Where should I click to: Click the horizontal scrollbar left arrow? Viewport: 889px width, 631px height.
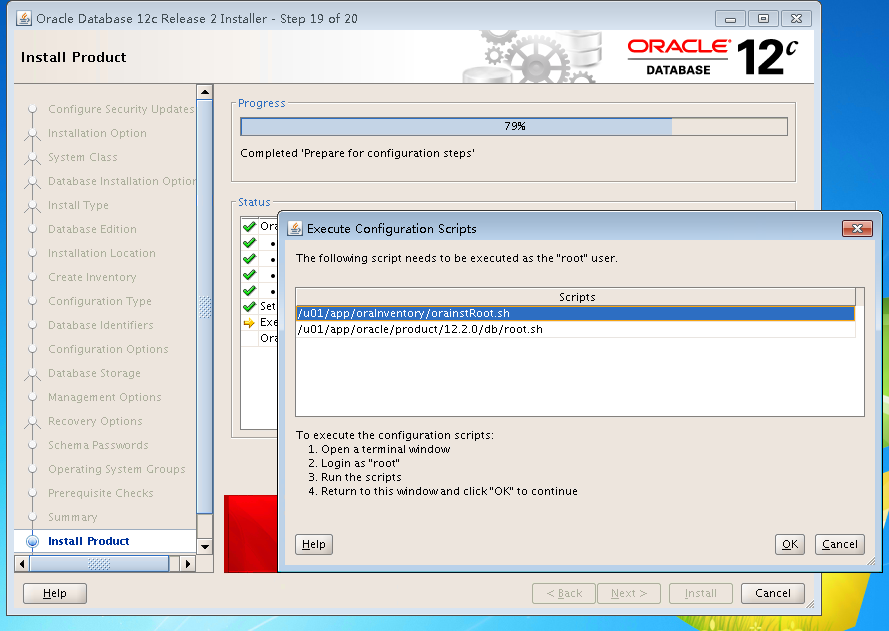(22, 564)
